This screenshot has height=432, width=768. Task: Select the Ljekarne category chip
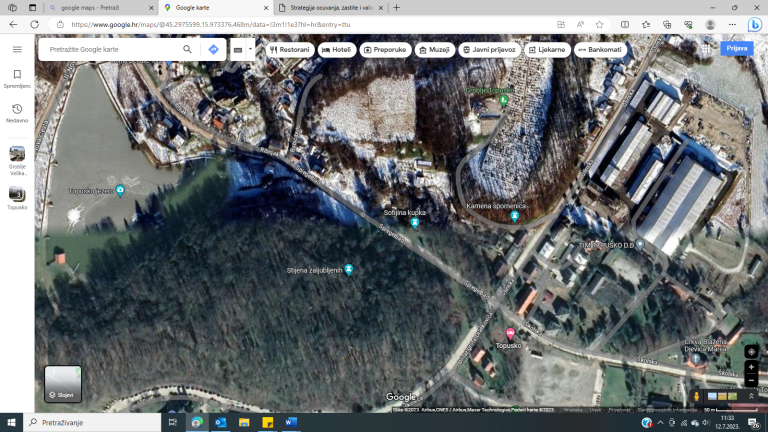pyautogui.click(x=546, y=49)
